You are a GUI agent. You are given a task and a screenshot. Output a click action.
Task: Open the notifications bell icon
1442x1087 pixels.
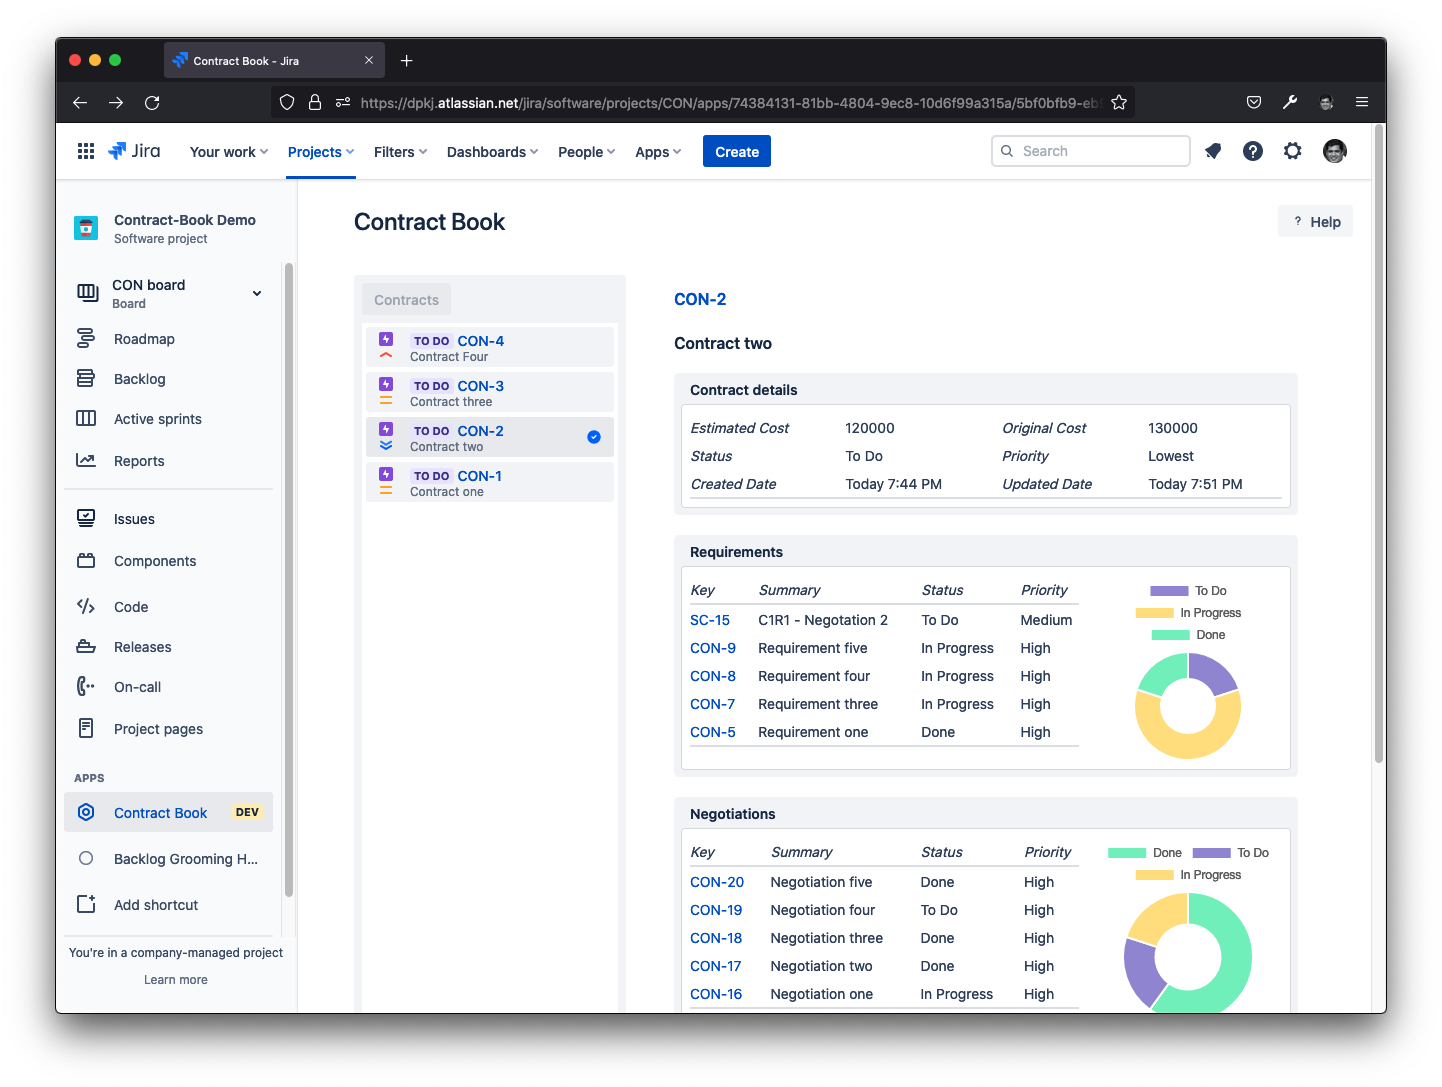click(x=1213, y=151)
